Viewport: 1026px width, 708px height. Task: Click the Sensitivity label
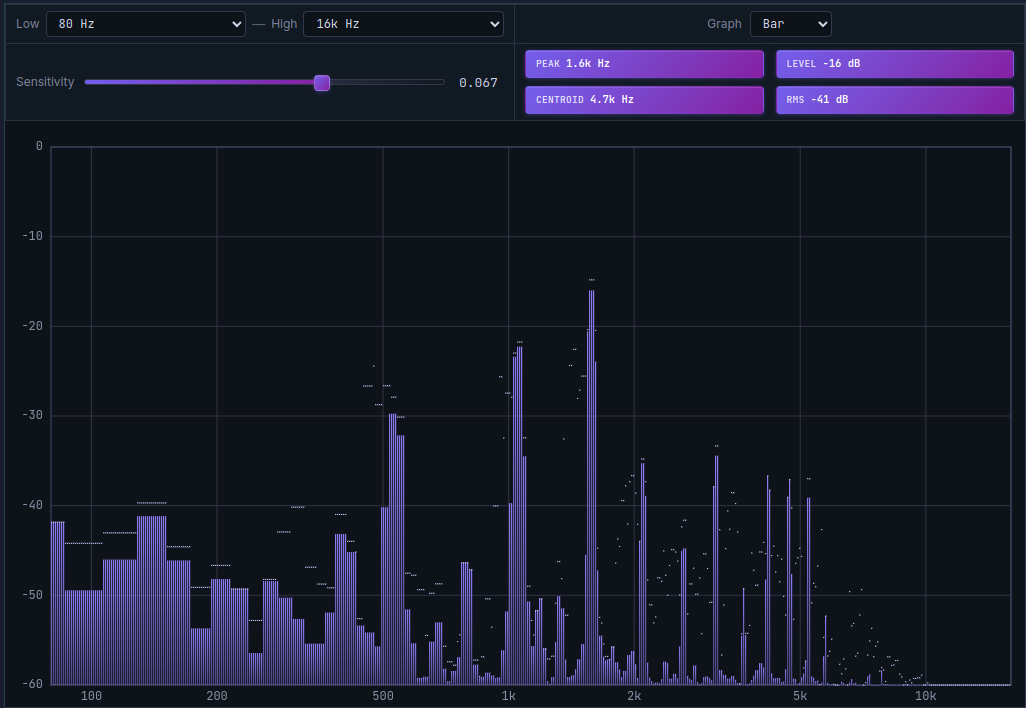(x=45, y=82)
